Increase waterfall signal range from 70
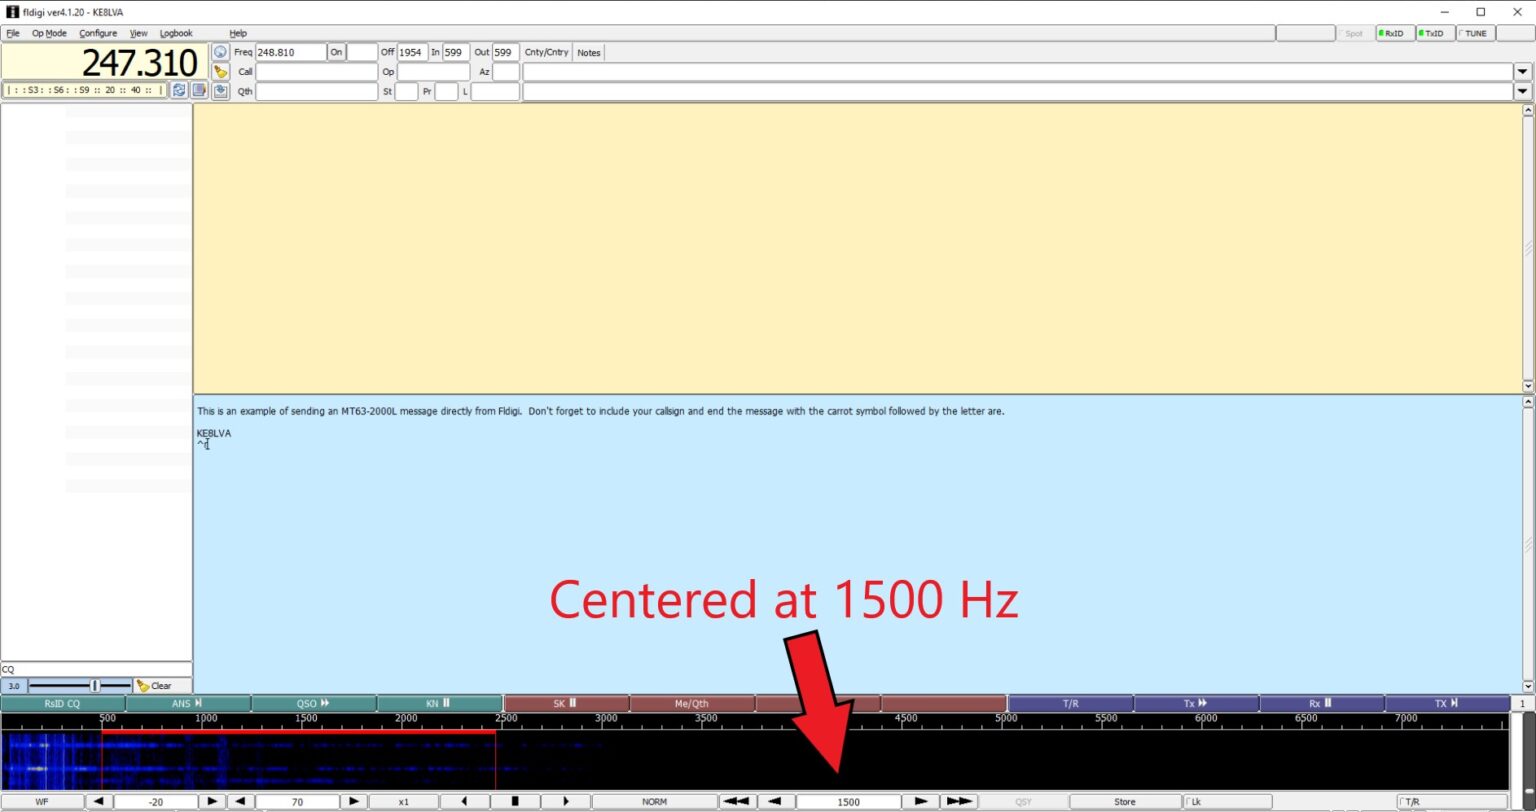1536x812 pixels. 354,802
